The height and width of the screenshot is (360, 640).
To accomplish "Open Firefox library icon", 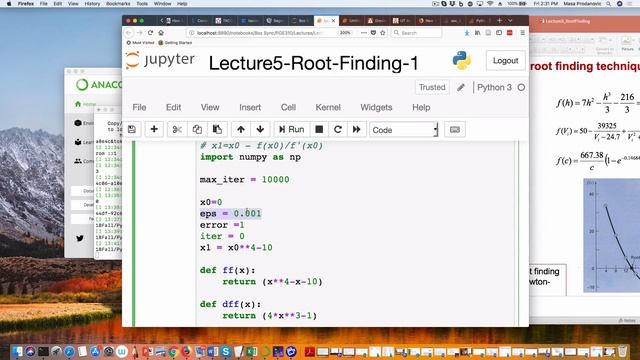I will click(x=477, y=33).
